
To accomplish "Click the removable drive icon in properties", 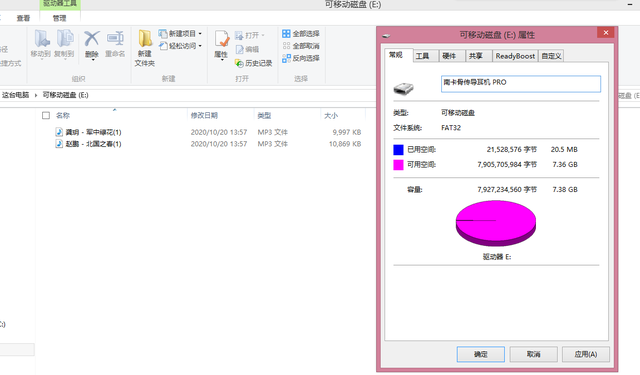I will pyautogui.click(x=403, y=88).
